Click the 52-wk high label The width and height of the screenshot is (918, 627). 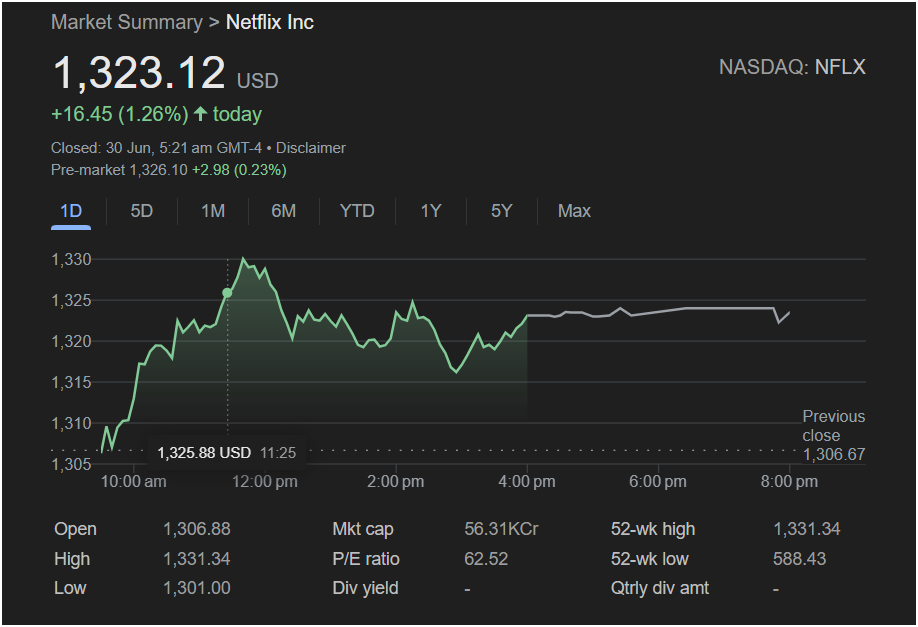(x=653, y=529)
